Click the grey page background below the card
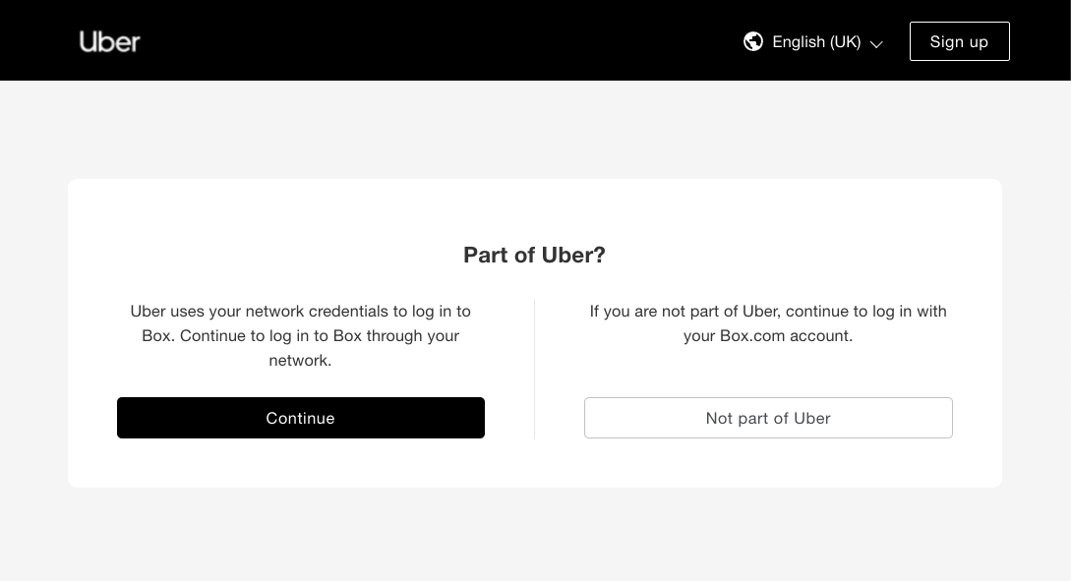This screenshot has width=1071, height=581. [x=535, y=535]
